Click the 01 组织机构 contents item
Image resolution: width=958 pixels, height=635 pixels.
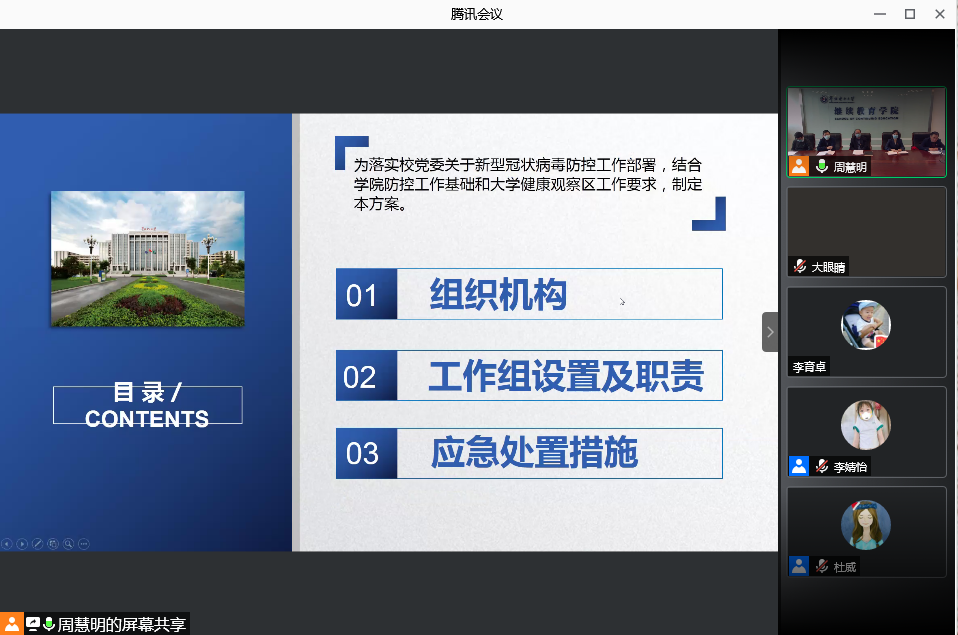(x=529, y=294)
